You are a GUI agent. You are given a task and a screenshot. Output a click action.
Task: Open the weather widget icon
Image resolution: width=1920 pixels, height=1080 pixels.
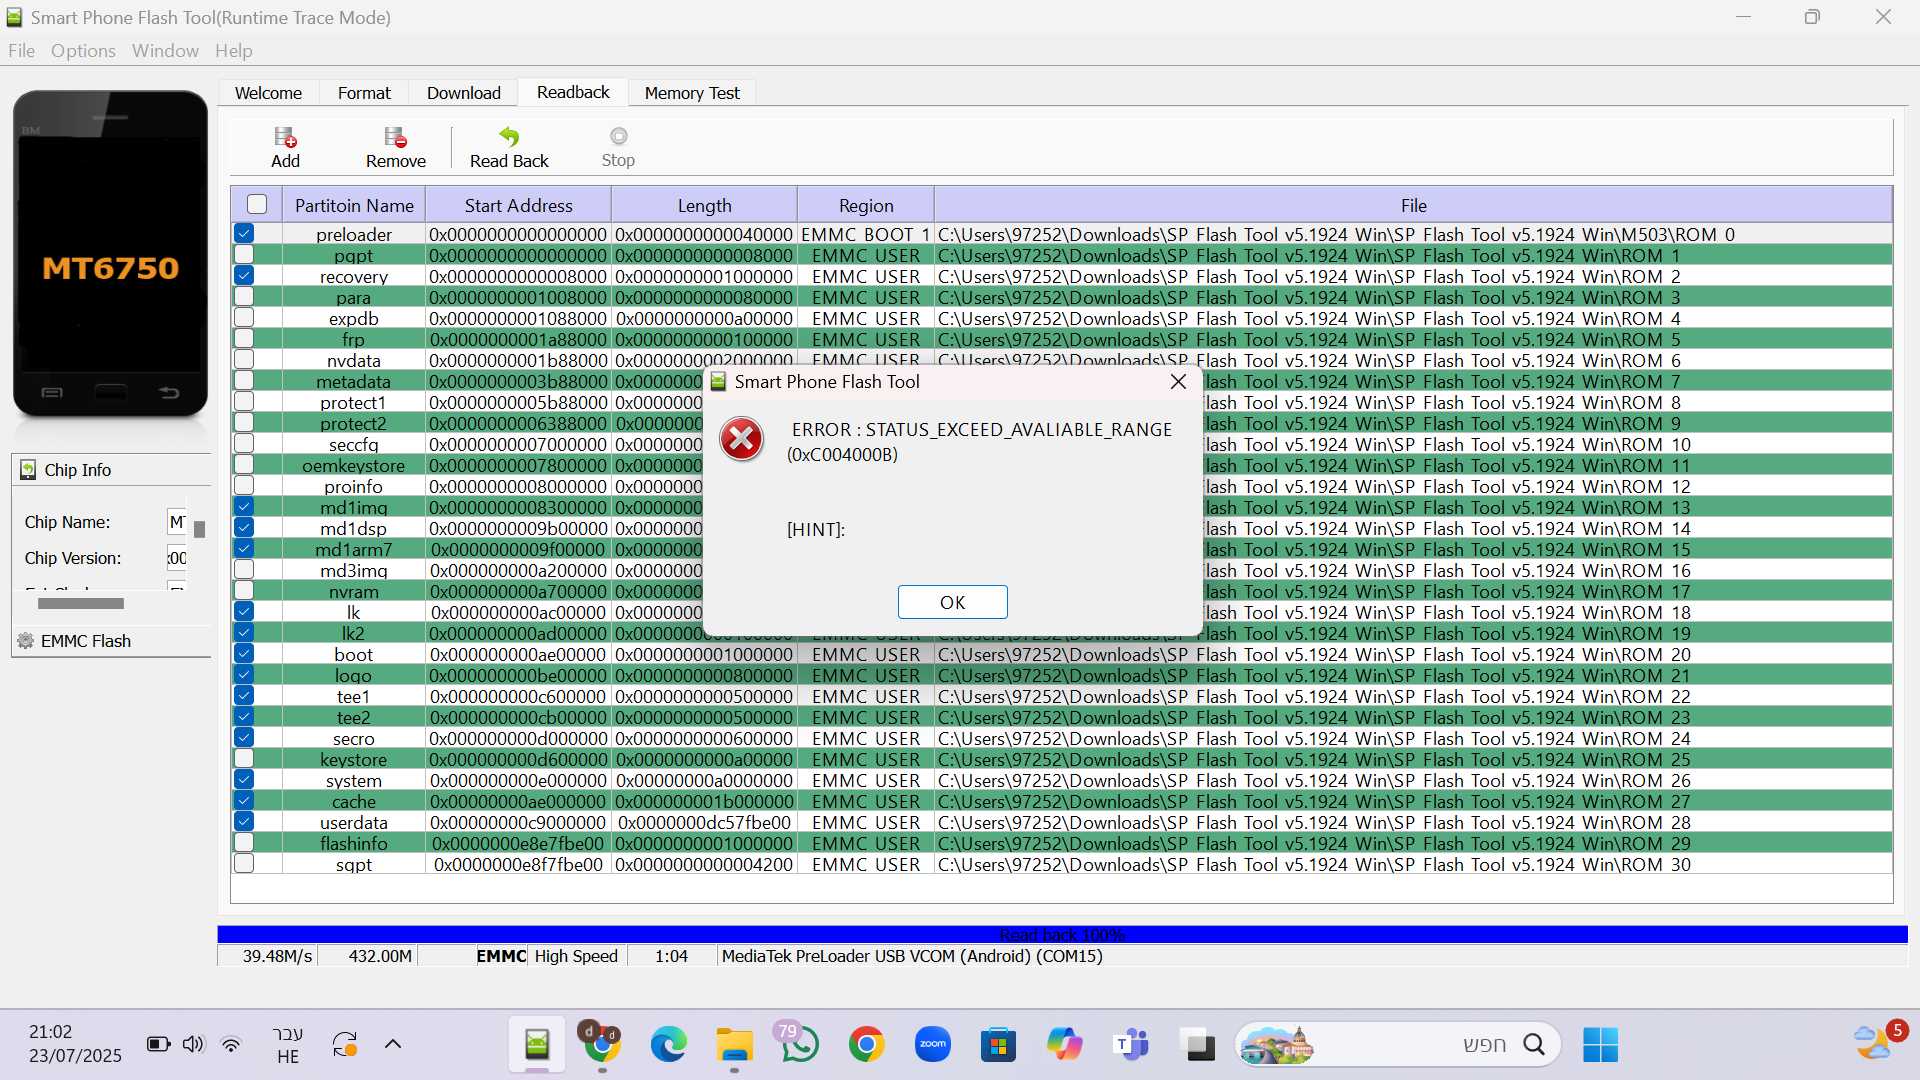pos(1871,1045)
